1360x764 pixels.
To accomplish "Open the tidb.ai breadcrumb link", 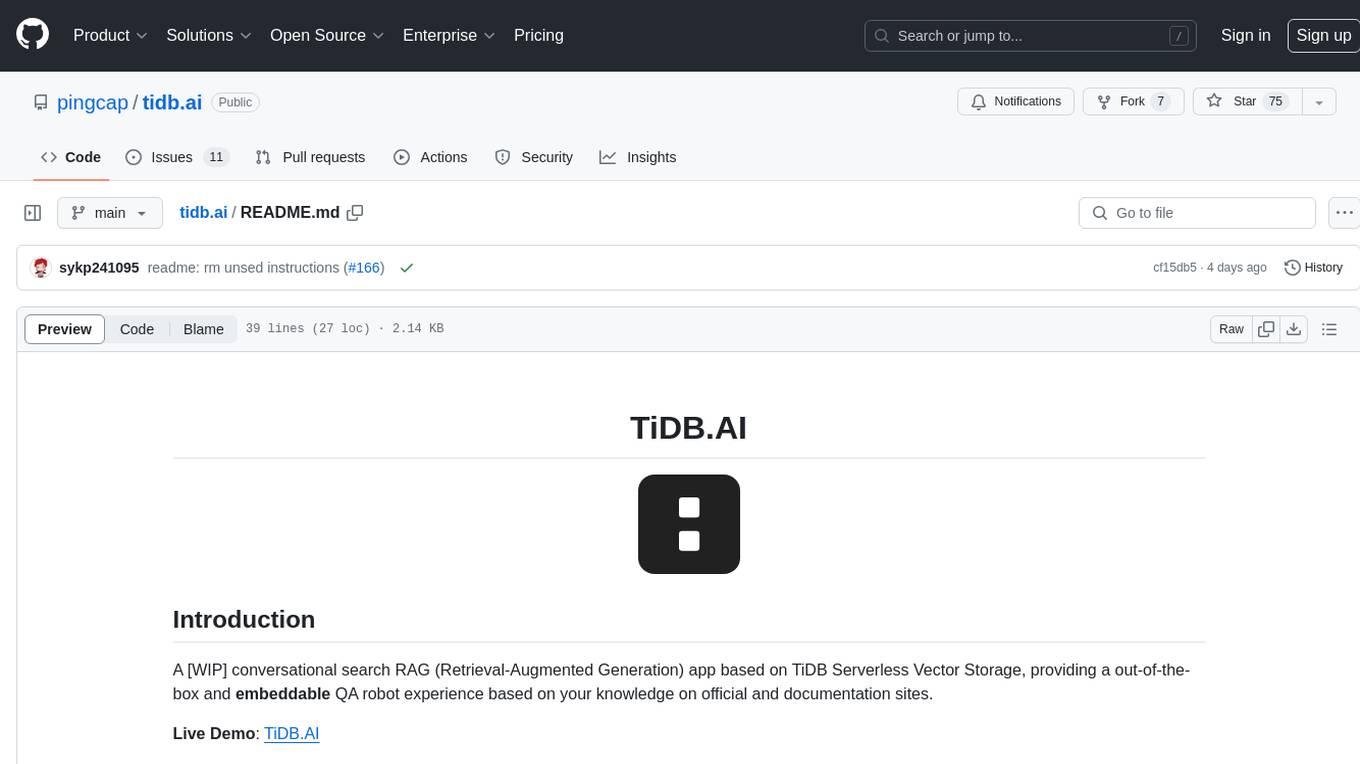I will pos(203,212).
